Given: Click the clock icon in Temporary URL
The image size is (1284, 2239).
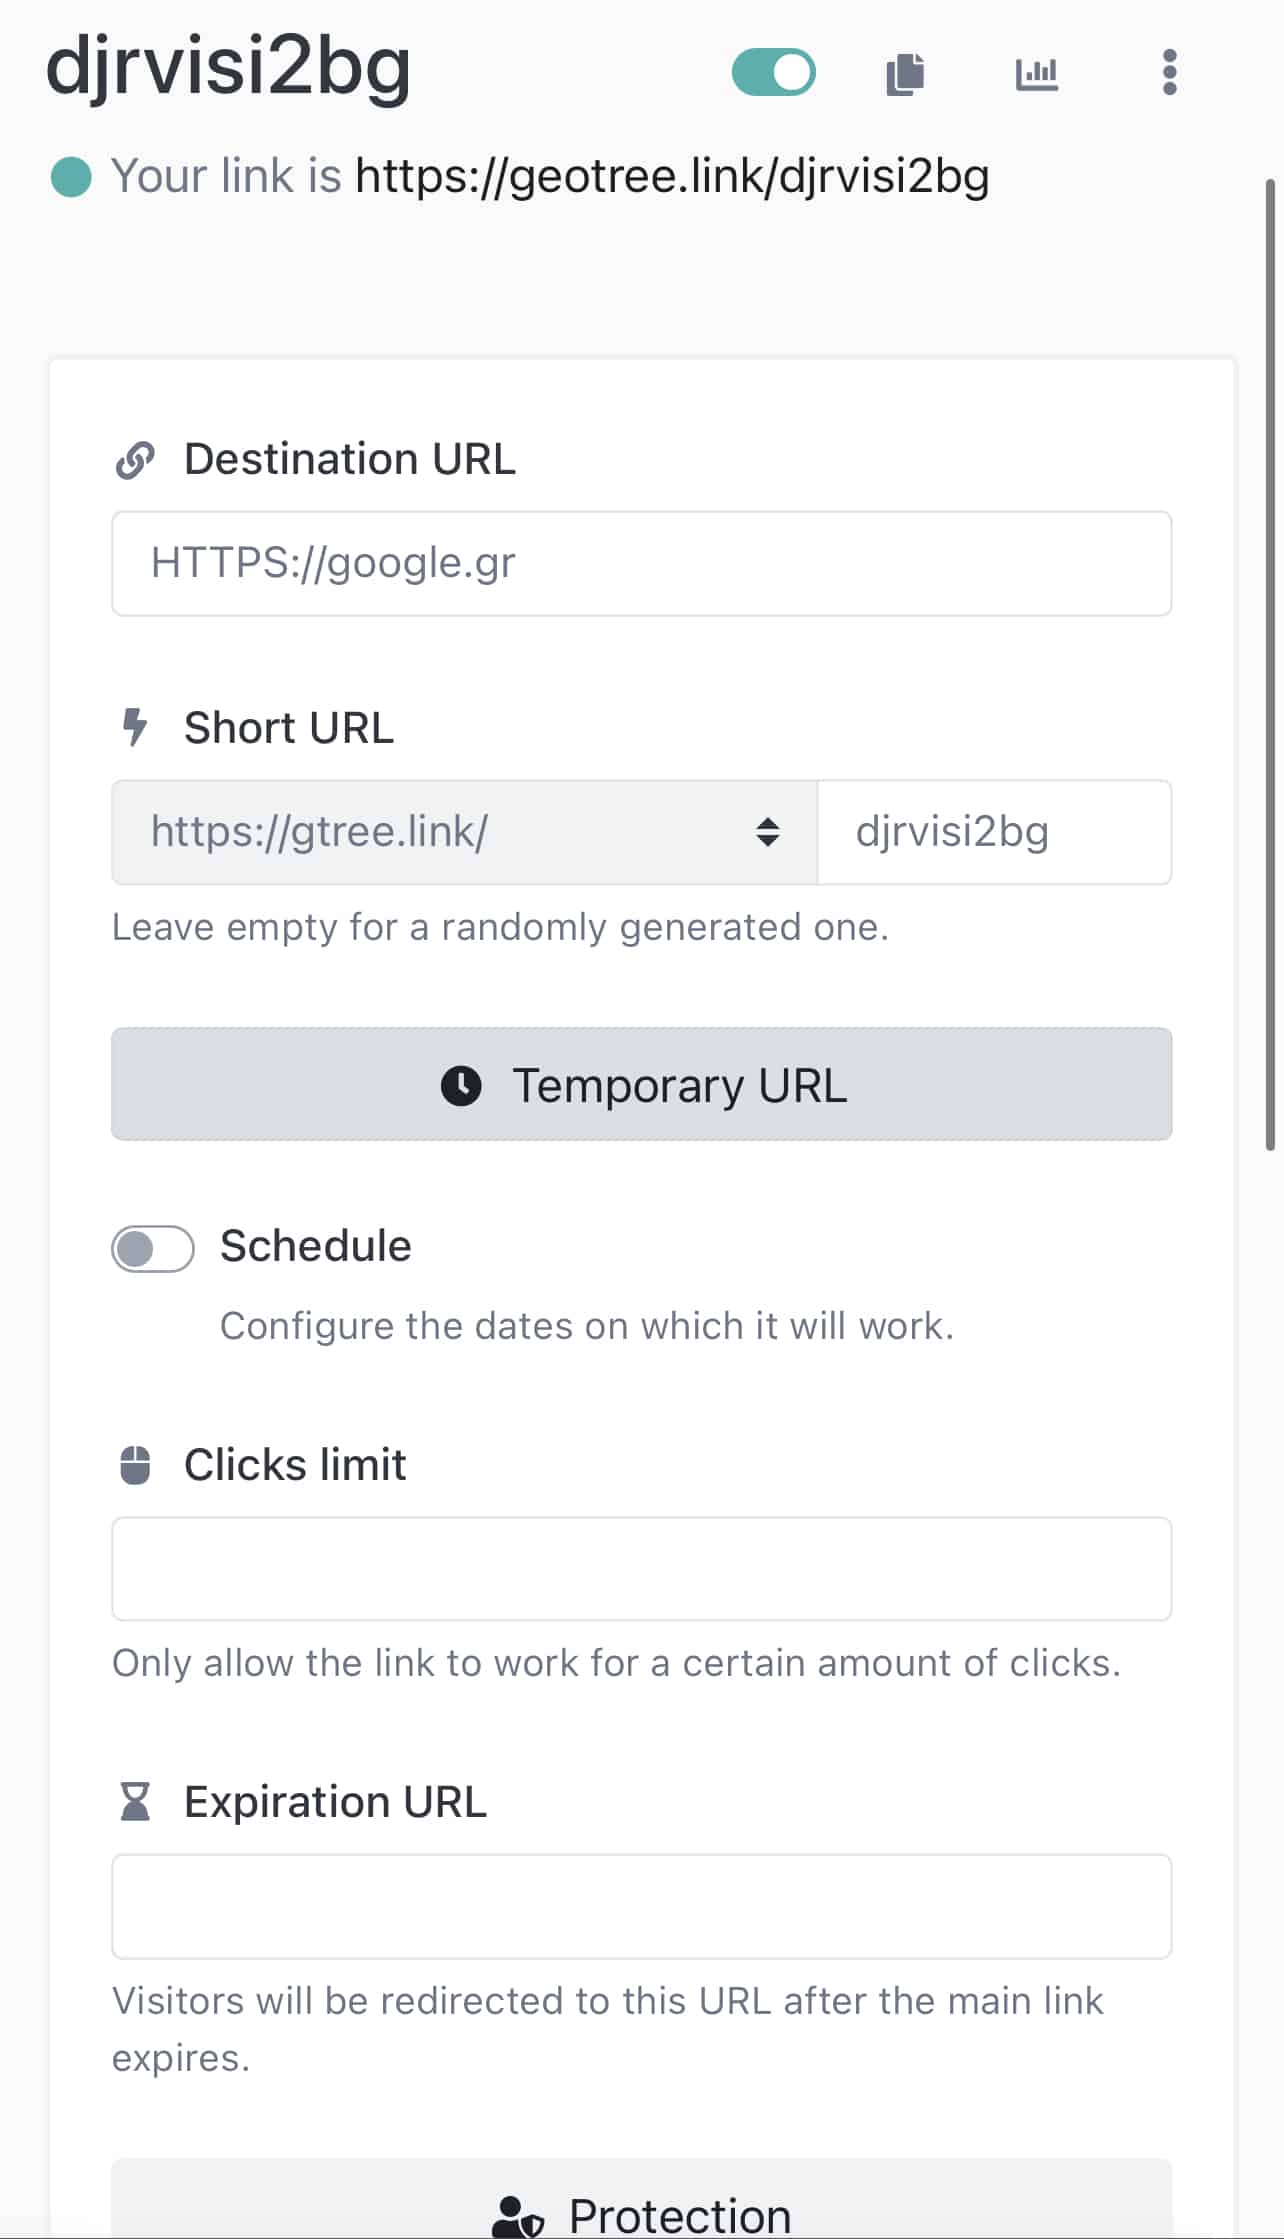Looking at the screenshot, I should pyautogui.click(x=461, y=1085).
